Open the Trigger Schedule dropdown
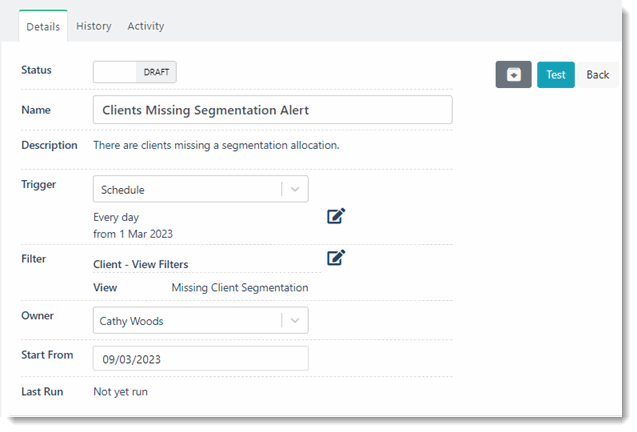This screenshot has height=432, width=637. (200, 189)
